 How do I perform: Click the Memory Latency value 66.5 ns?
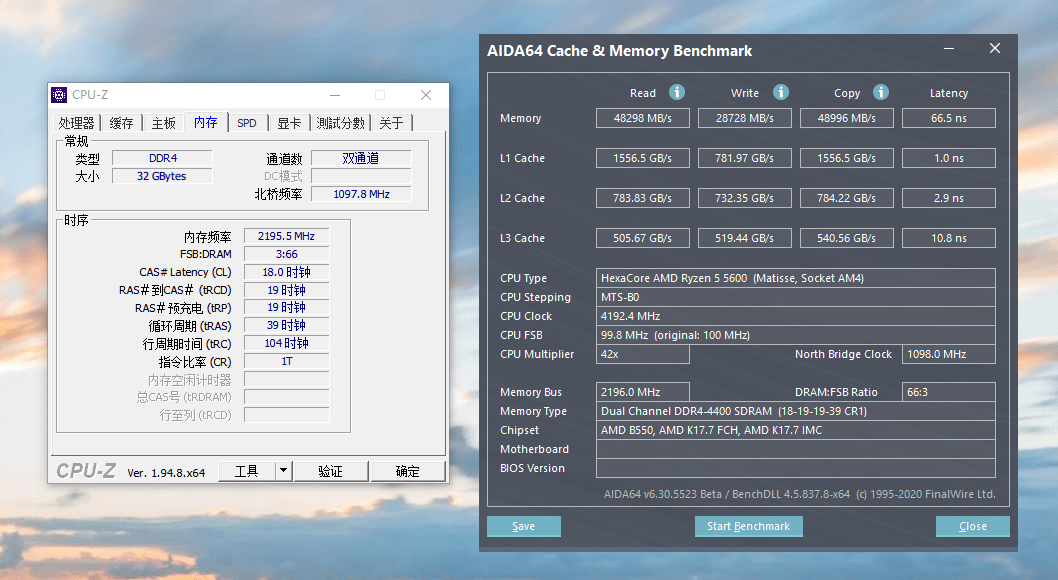[949, 118]
